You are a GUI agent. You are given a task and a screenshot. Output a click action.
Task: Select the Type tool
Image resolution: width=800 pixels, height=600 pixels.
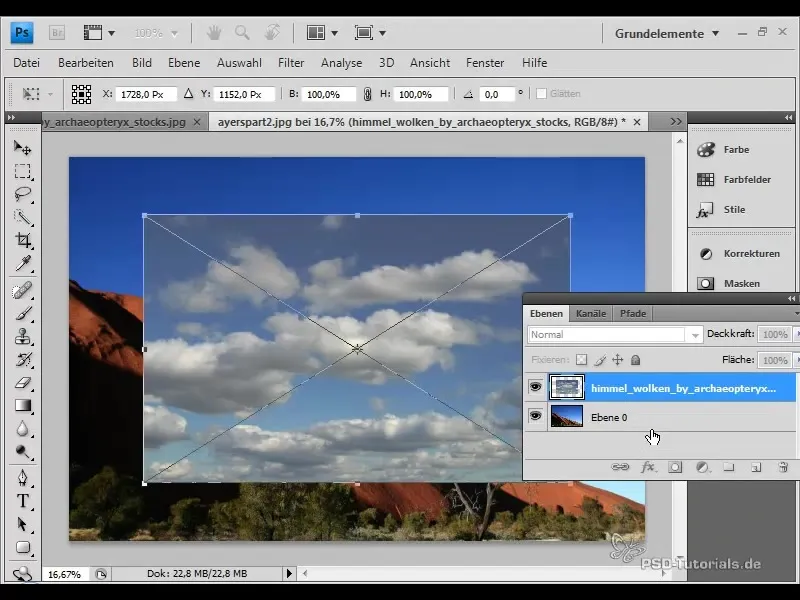(x=22, y=501)
